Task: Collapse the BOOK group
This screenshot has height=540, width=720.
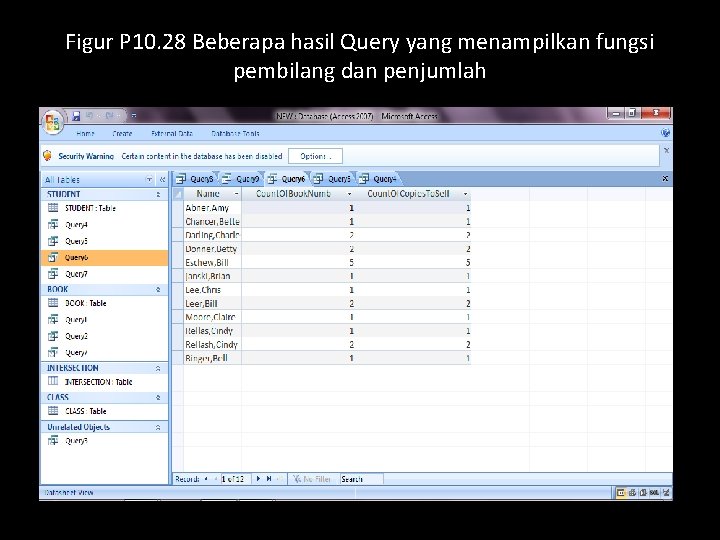Action: (x=158, y=290)
